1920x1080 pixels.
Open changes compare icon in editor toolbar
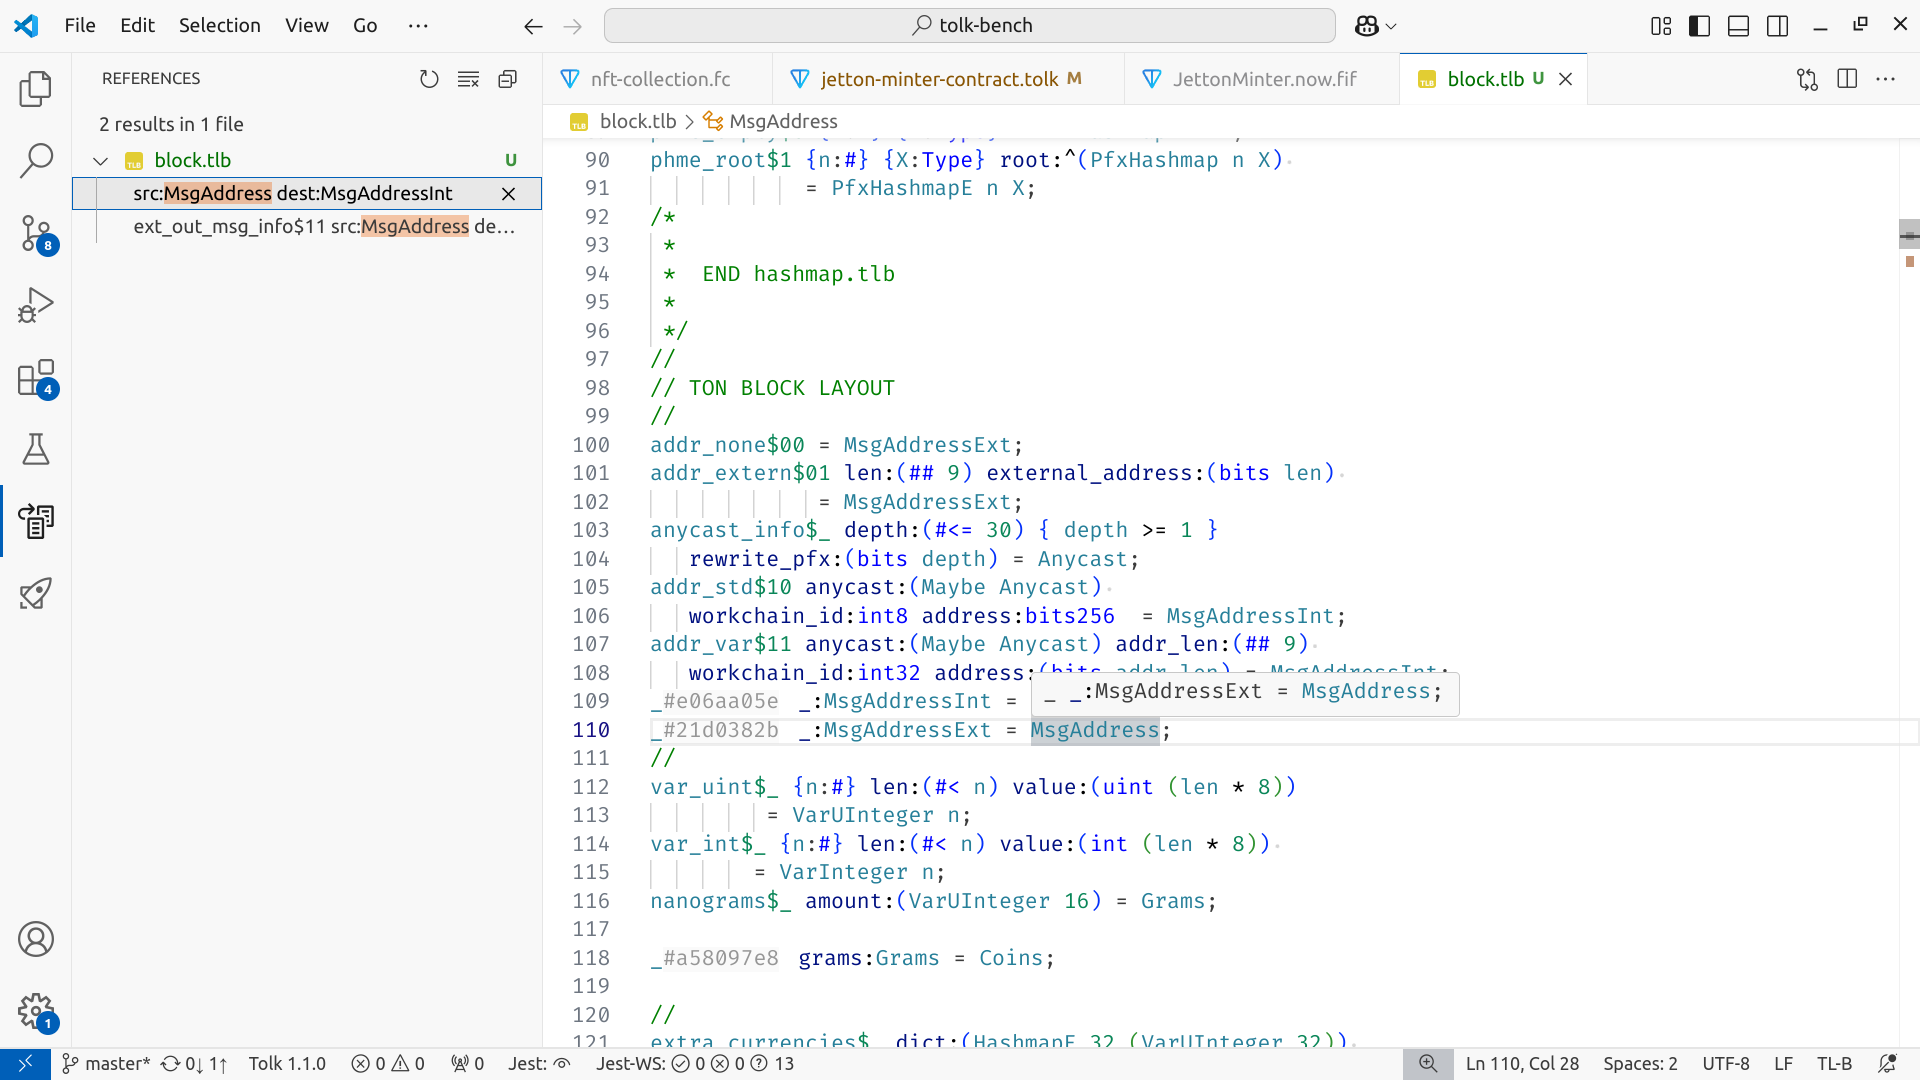[1807, 79]
